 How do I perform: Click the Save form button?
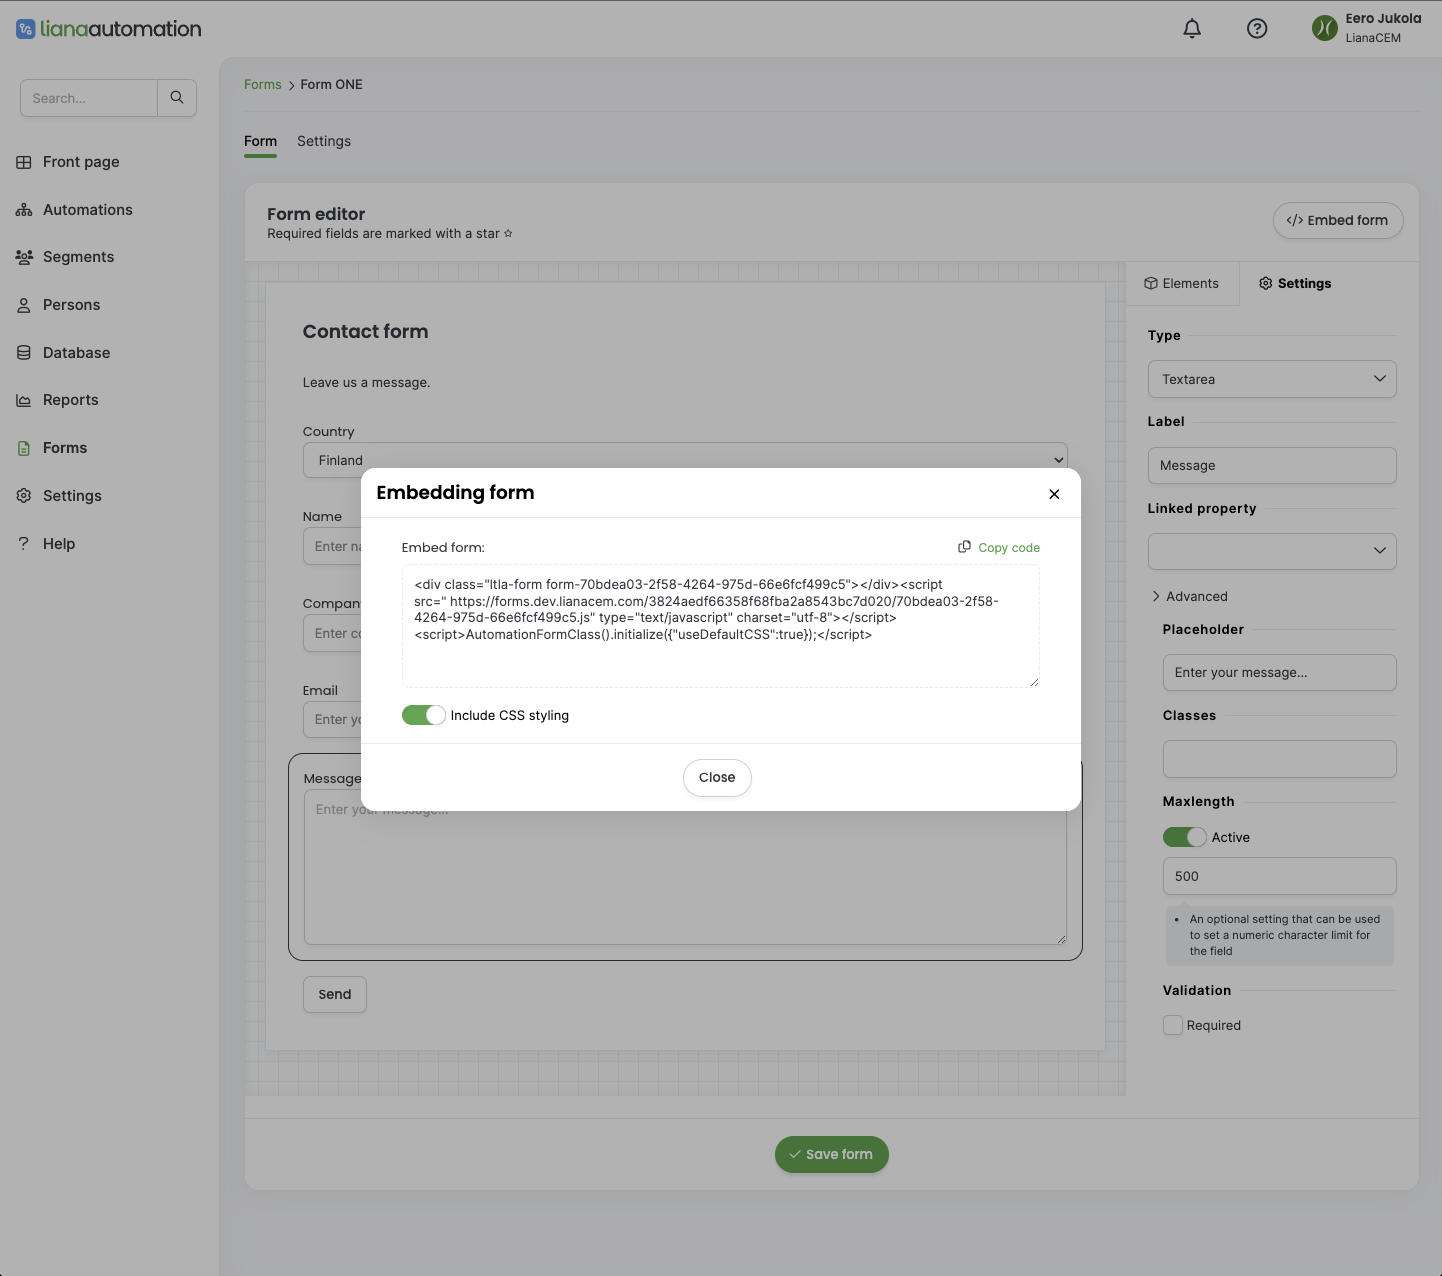832,1154
